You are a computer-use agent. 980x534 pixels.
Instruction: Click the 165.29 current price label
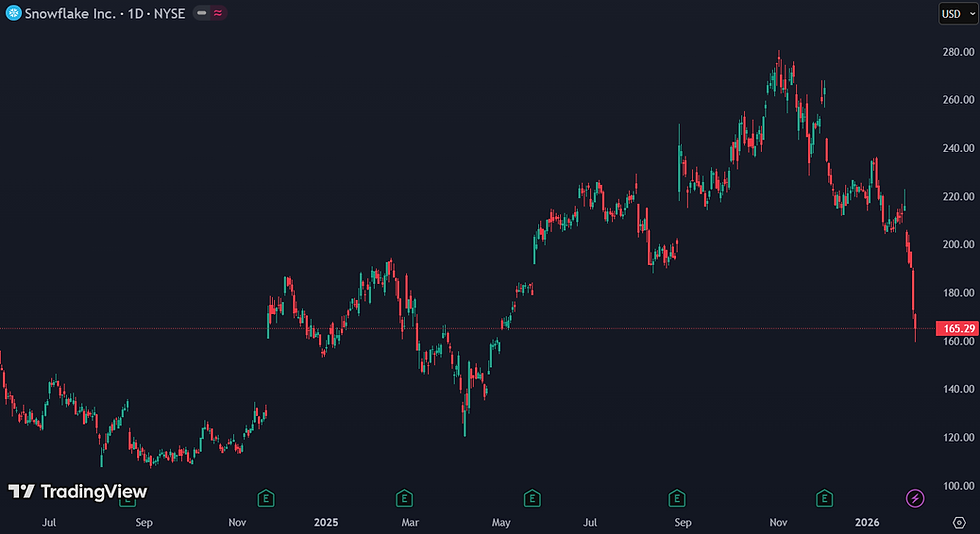[958, 328]
